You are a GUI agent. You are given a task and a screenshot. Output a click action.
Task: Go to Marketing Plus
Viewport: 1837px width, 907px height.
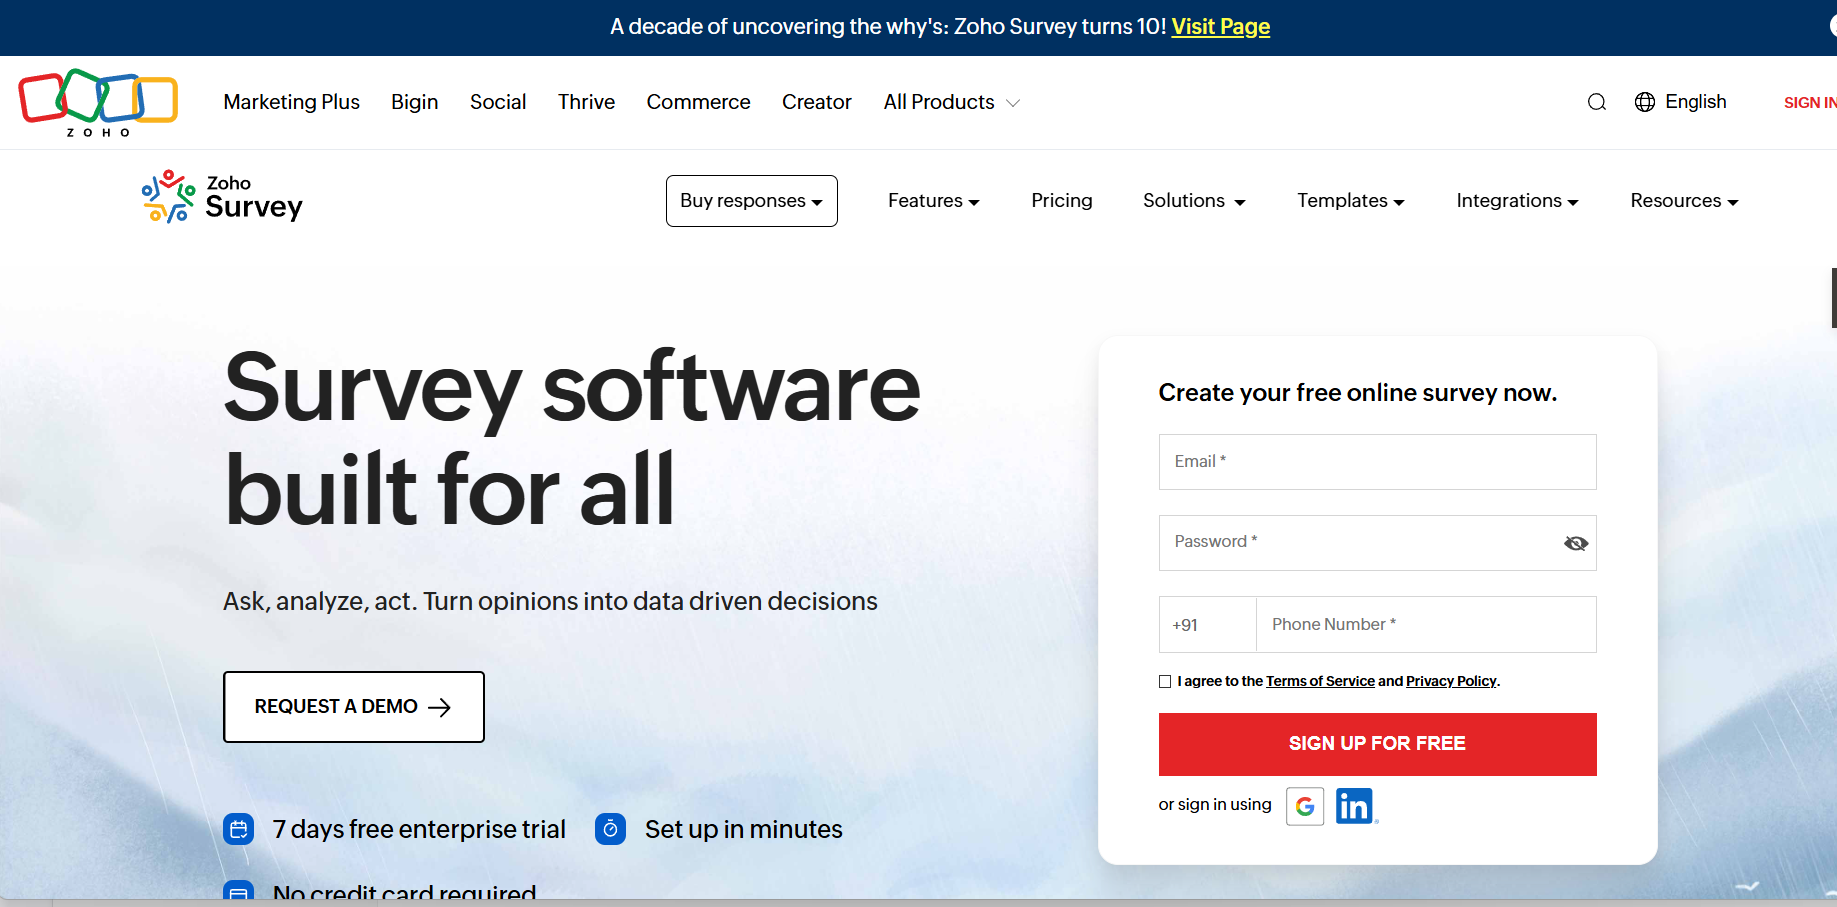[291, 102]
